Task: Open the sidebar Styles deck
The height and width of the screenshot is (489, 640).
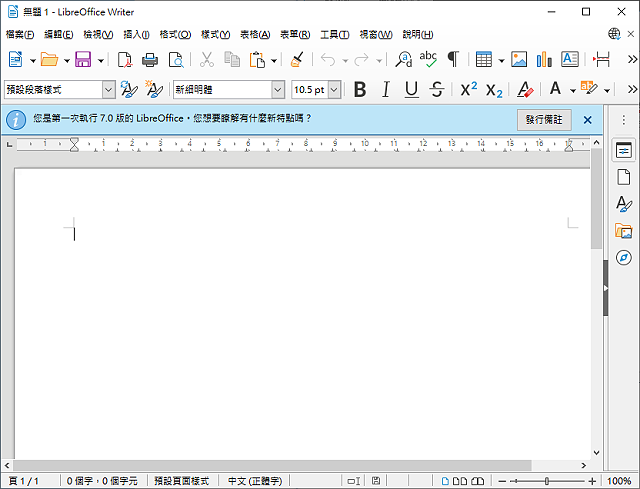Action: (x=624, y=204)
